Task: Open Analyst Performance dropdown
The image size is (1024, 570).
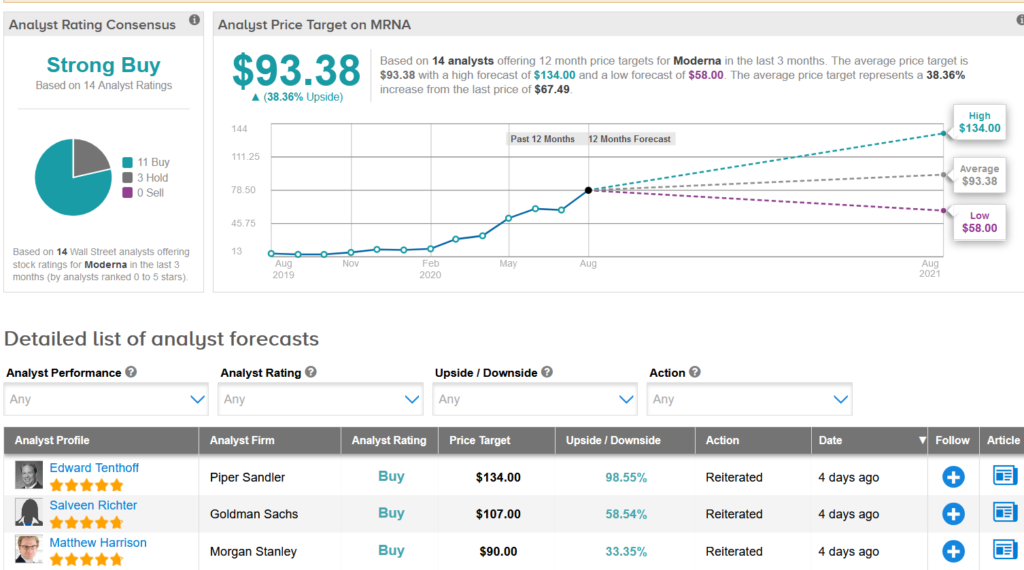Action: pos(106,399)
